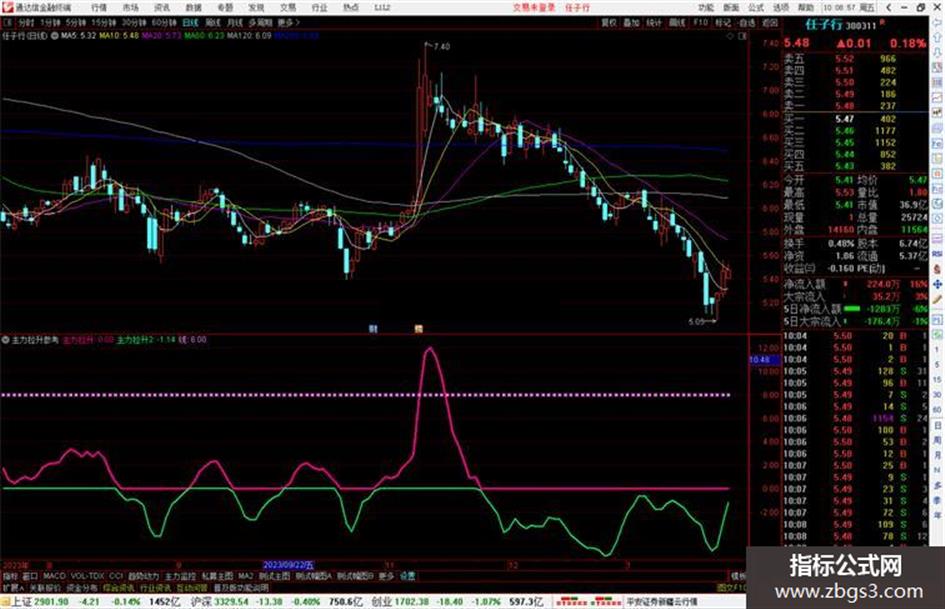Select the 多周期 tab
945x609 pixels.
click(260, 22)
